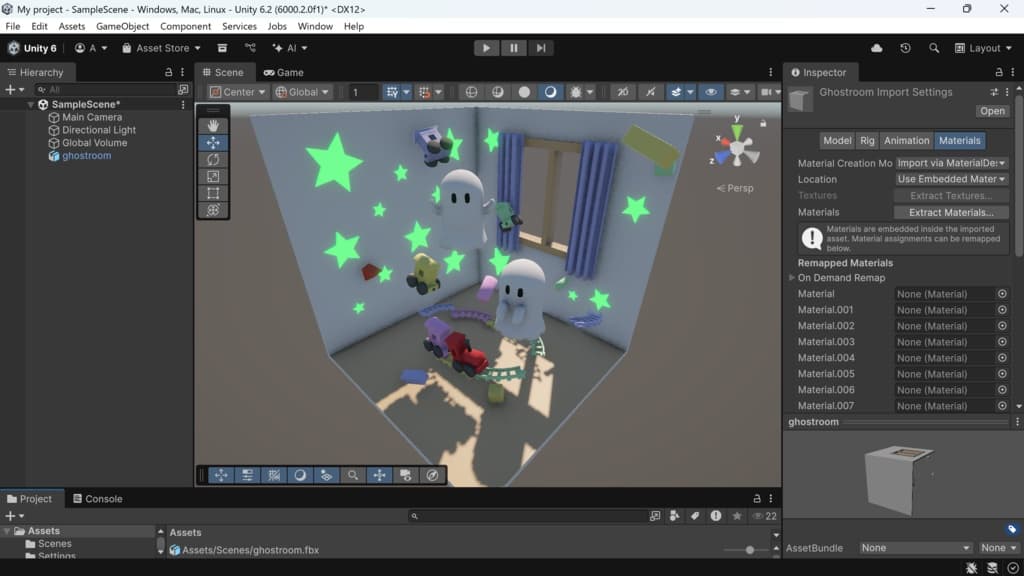Adjust the Project thumbnail size slider
Screen dimensions: 1024x576
coord(750,550)
